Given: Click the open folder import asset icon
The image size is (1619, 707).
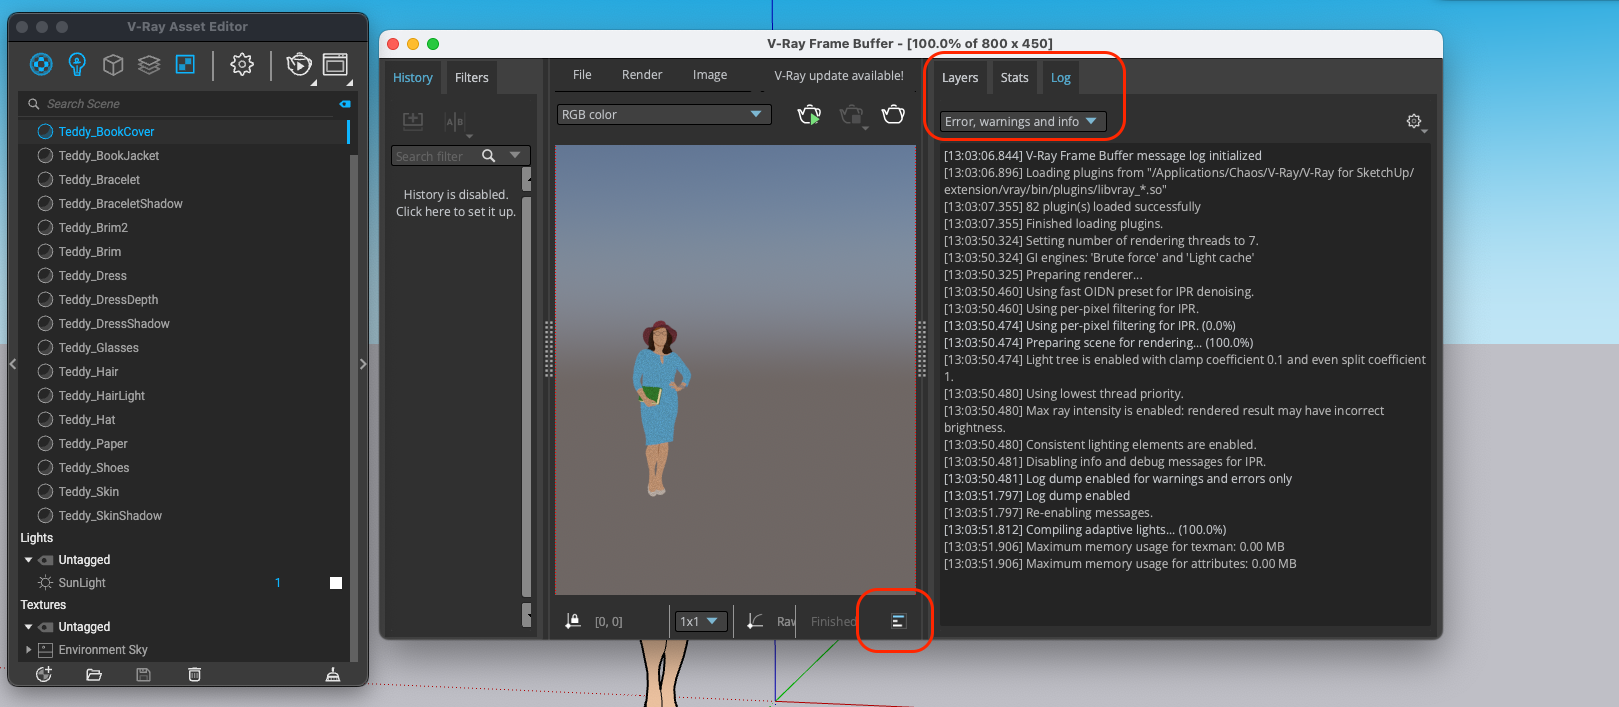Looking at the screenshot, I should 94,675.
